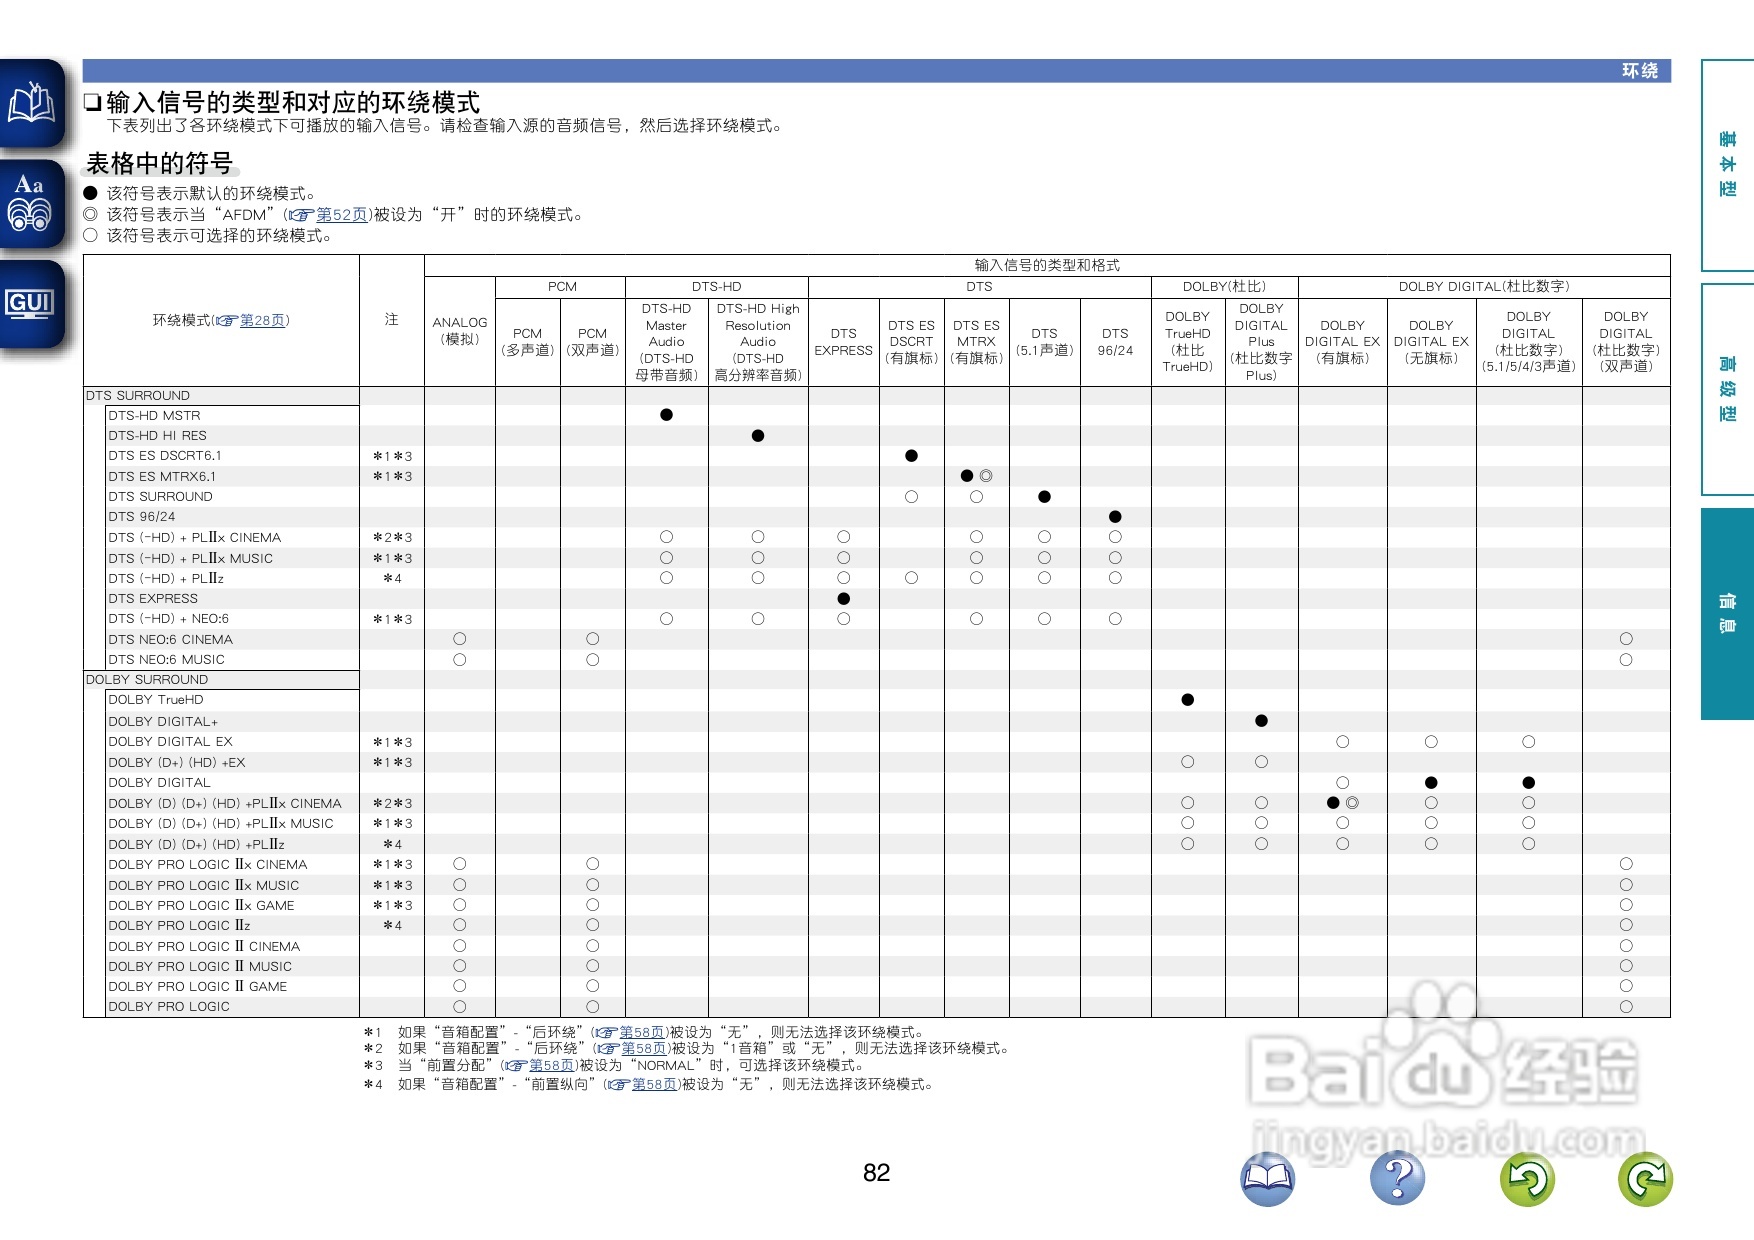
Task: Click the DOLBY DIGITAL+ row label
Action: (x=163, y=722)
